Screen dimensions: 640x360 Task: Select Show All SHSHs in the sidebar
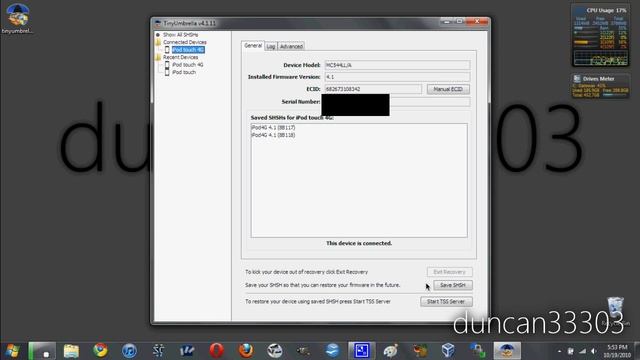coord(180,35)
